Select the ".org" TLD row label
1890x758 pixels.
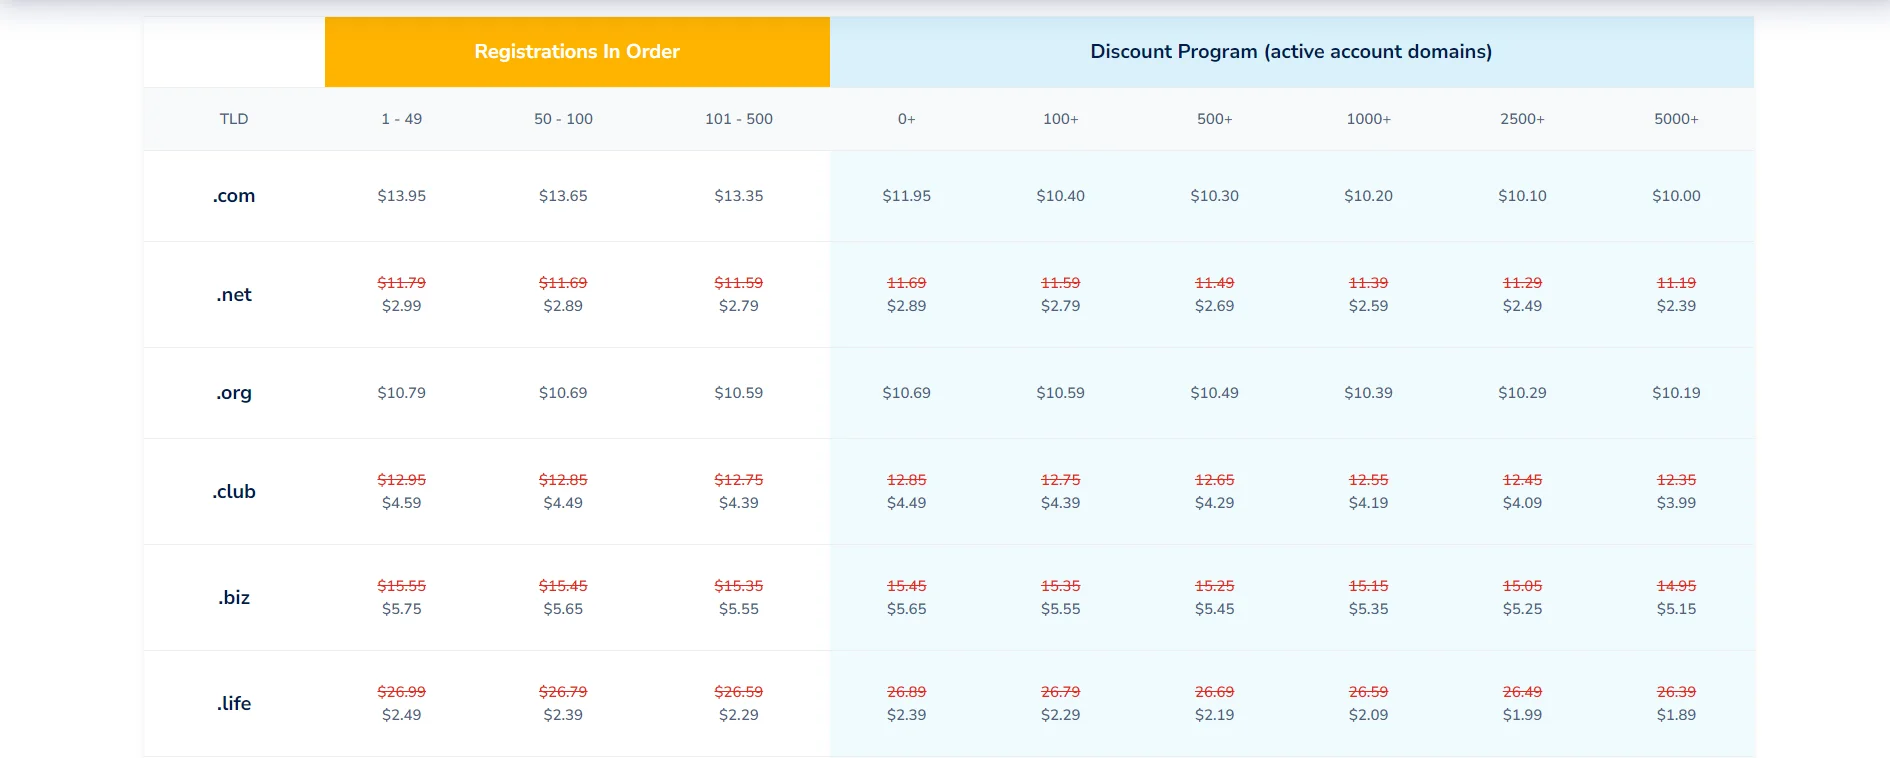[x=234, y=393]
